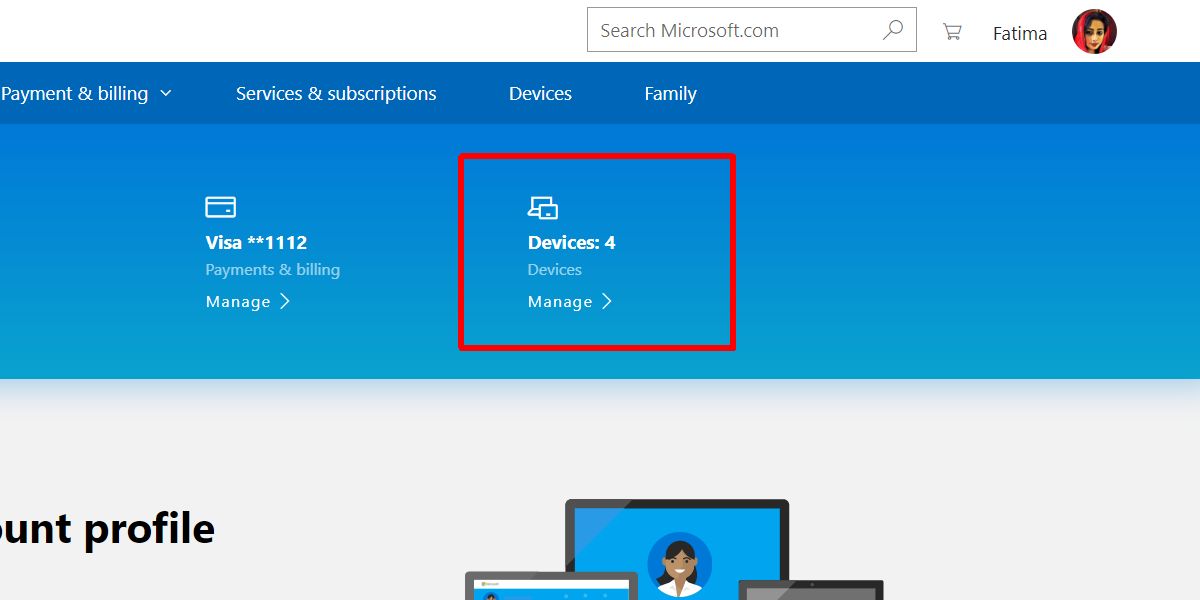Click Manage under Devices: 4
The image size is (1200, 600).
coord(560,302)
